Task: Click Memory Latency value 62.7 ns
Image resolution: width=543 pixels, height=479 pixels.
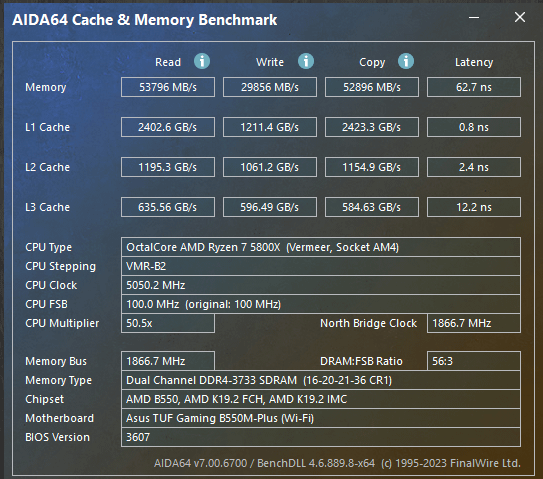Action: tap(474, 87)
